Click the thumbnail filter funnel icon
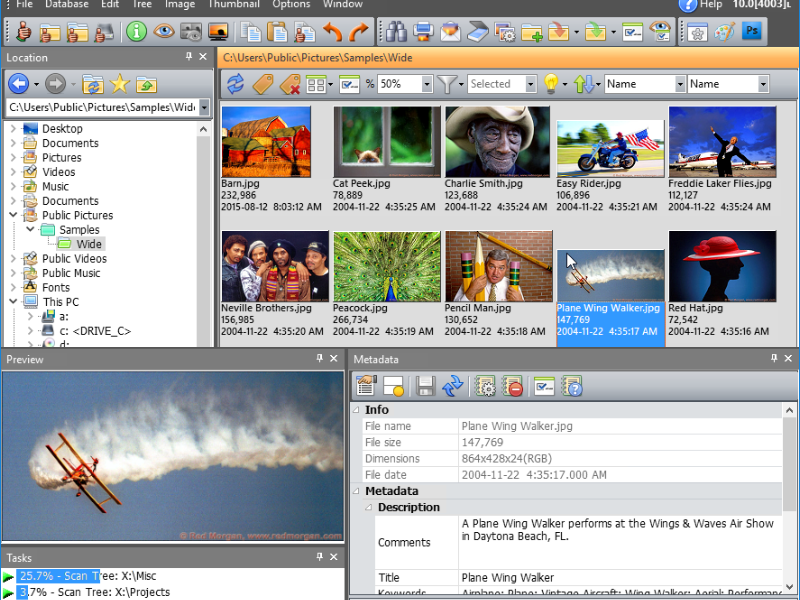The height and width of the screenshot is (600, 800). click(x=448, y=84)
